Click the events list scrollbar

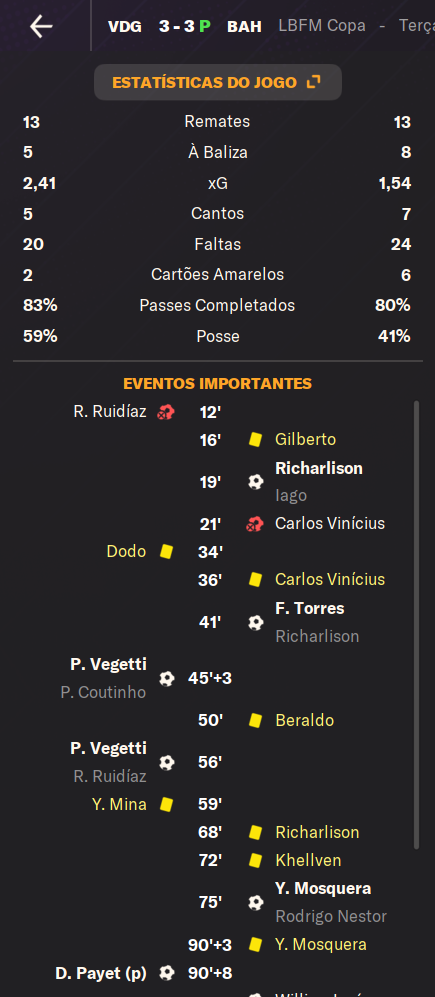417,624
